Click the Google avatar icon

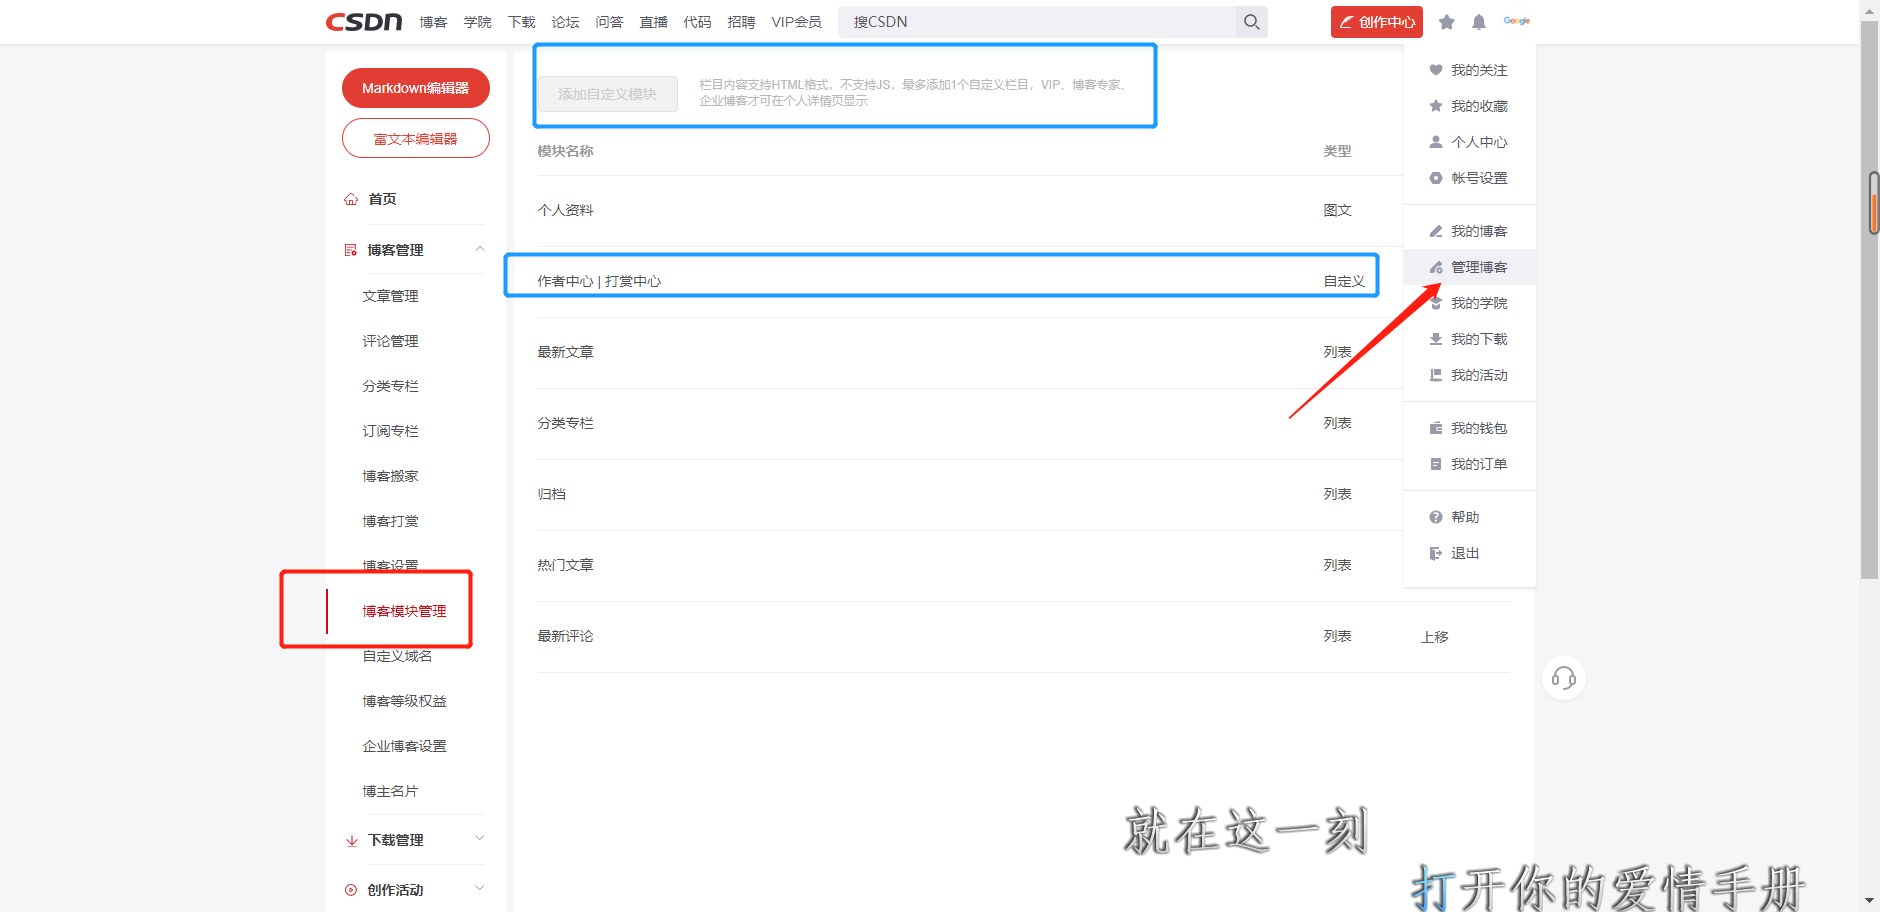tap(1516, 21)
